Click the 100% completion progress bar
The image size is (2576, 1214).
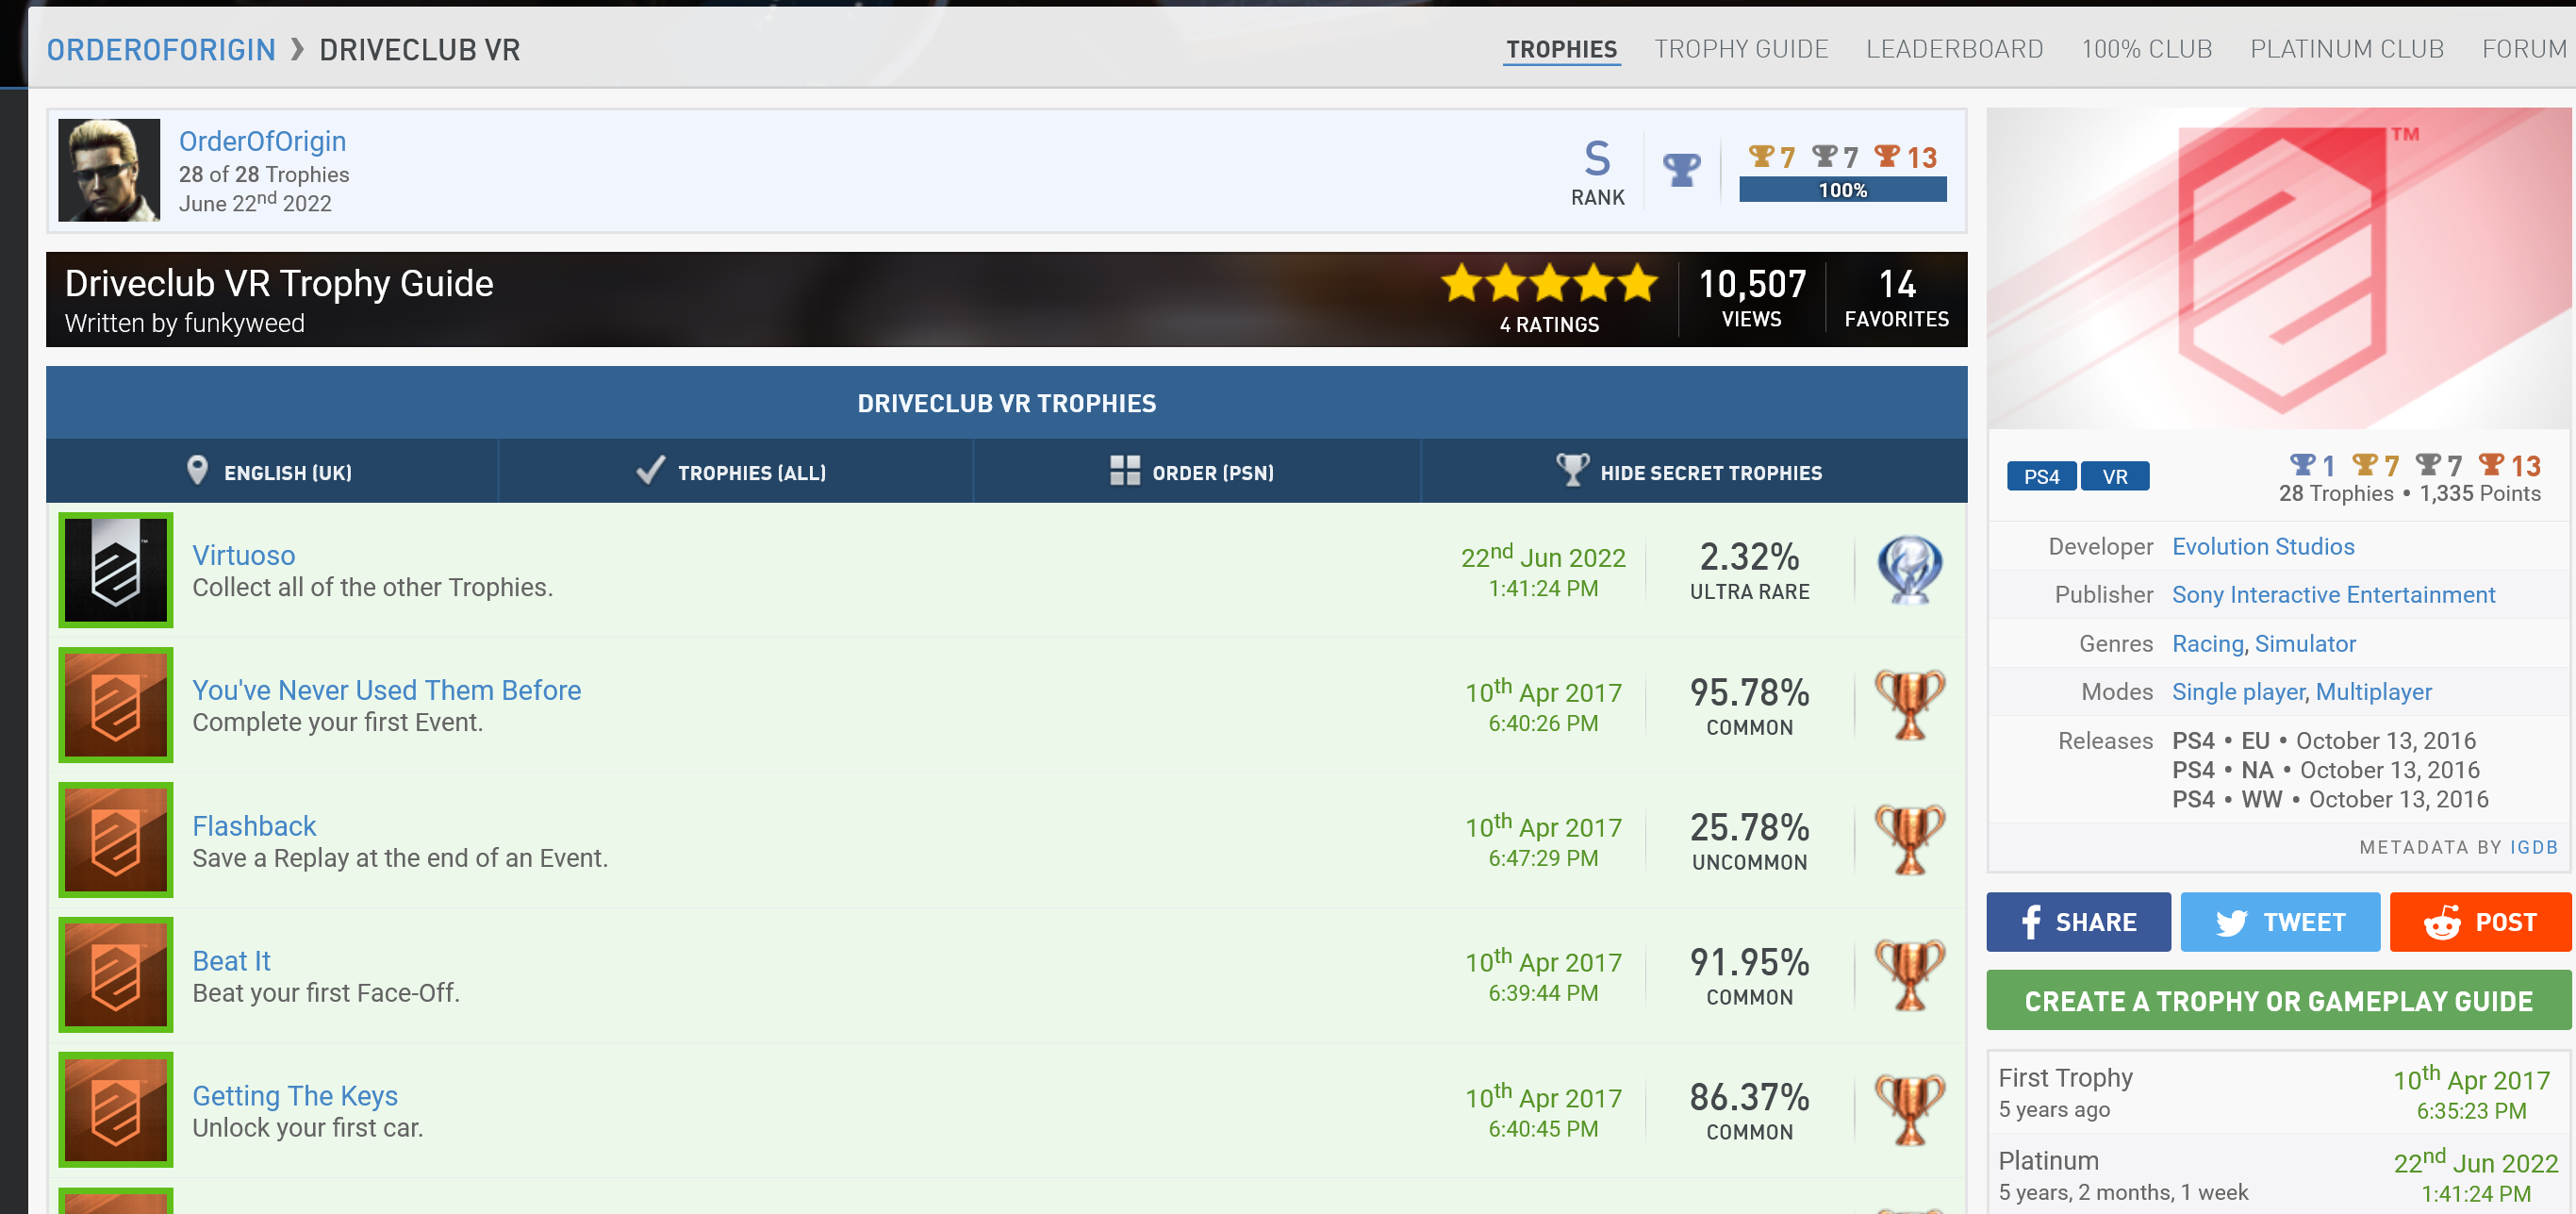click(1842, 190)
